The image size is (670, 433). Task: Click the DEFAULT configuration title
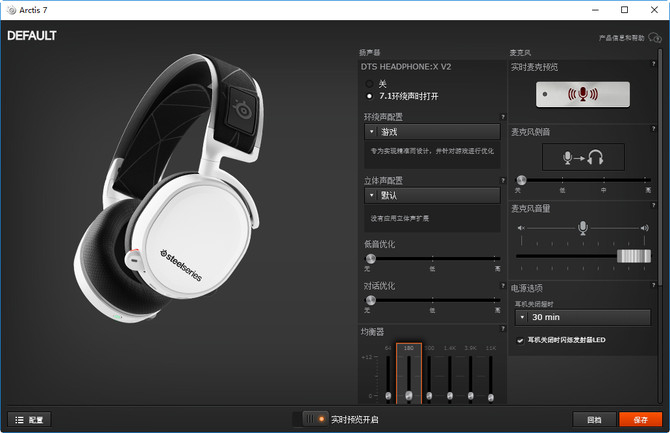click(x=32, y=36)
